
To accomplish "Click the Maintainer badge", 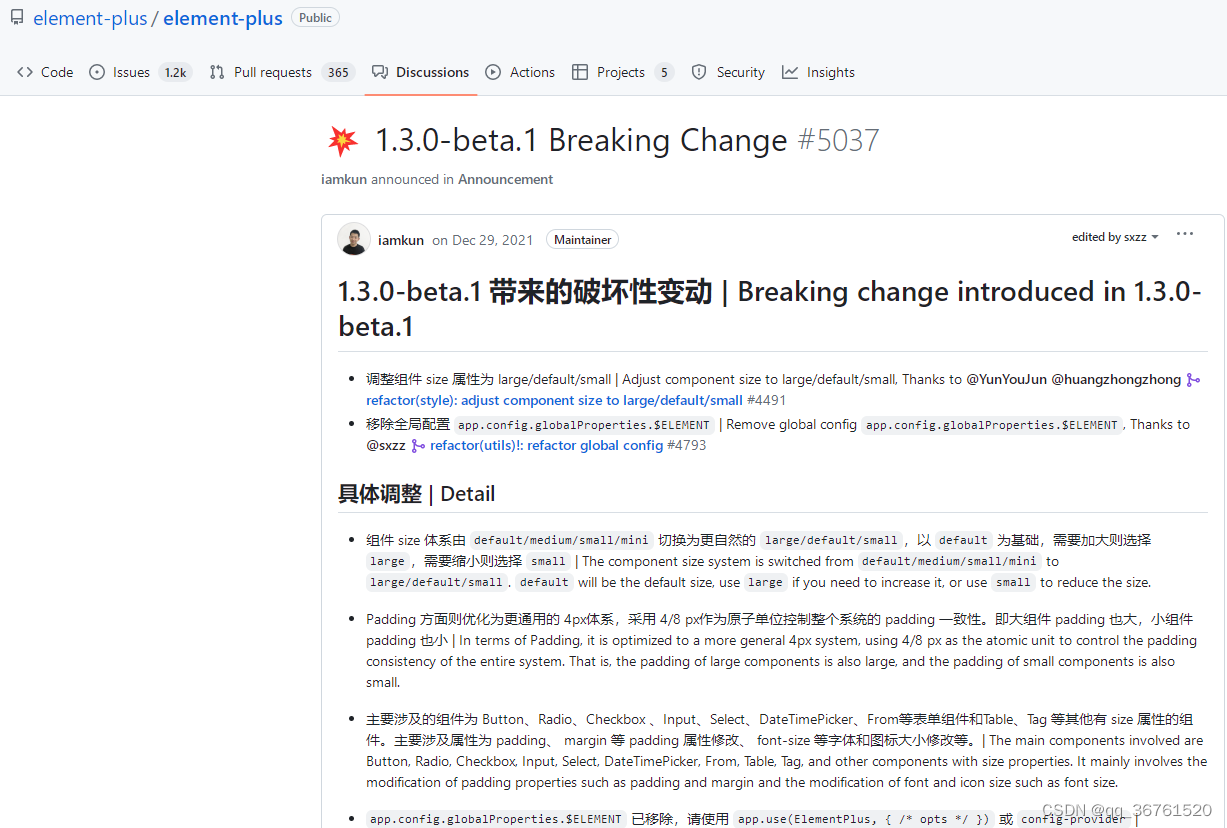I will tap(582, 240).
